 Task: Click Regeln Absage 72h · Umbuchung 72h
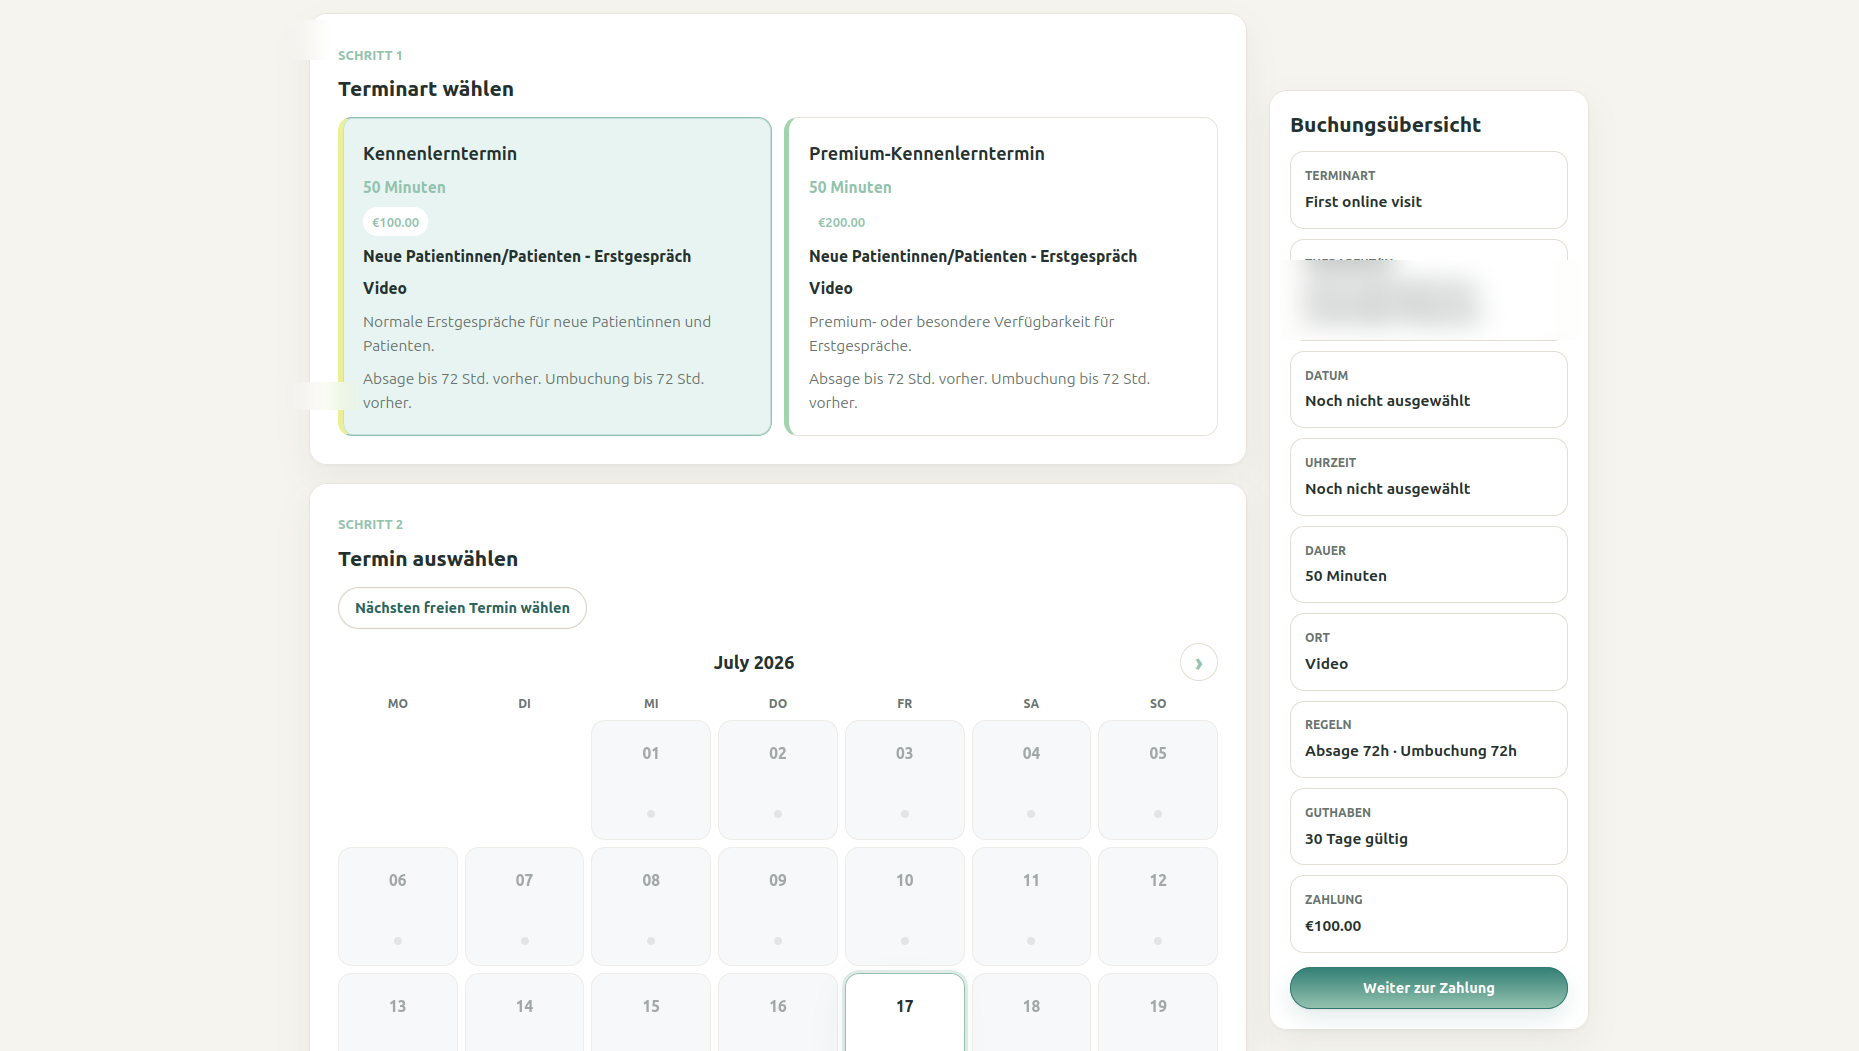click(x=1428, y=739)
